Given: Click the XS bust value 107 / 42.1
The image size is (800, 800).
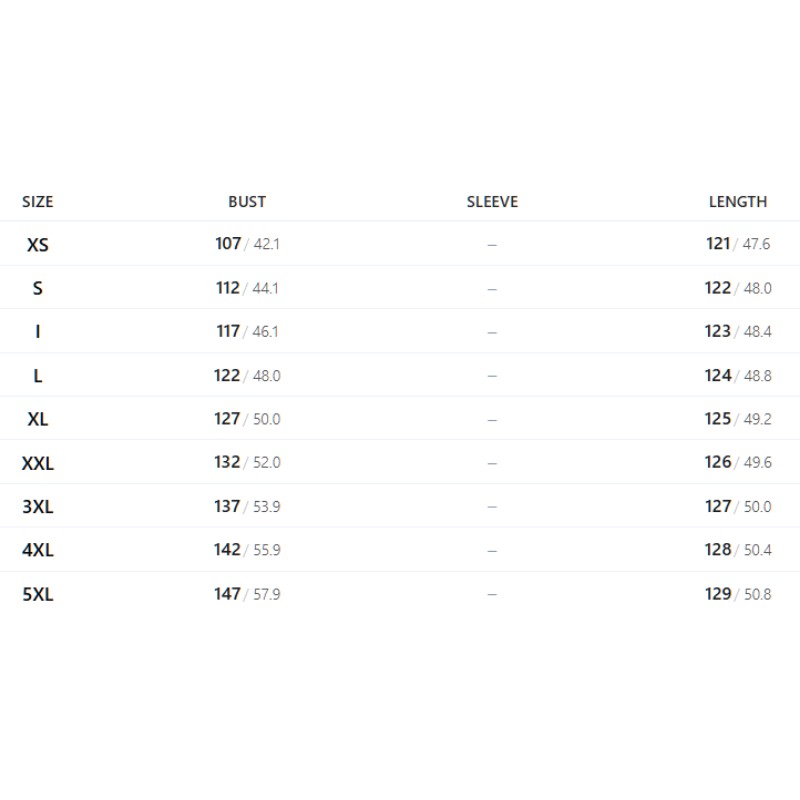Looking at the screenshot, I should click(x=247, y=244).
